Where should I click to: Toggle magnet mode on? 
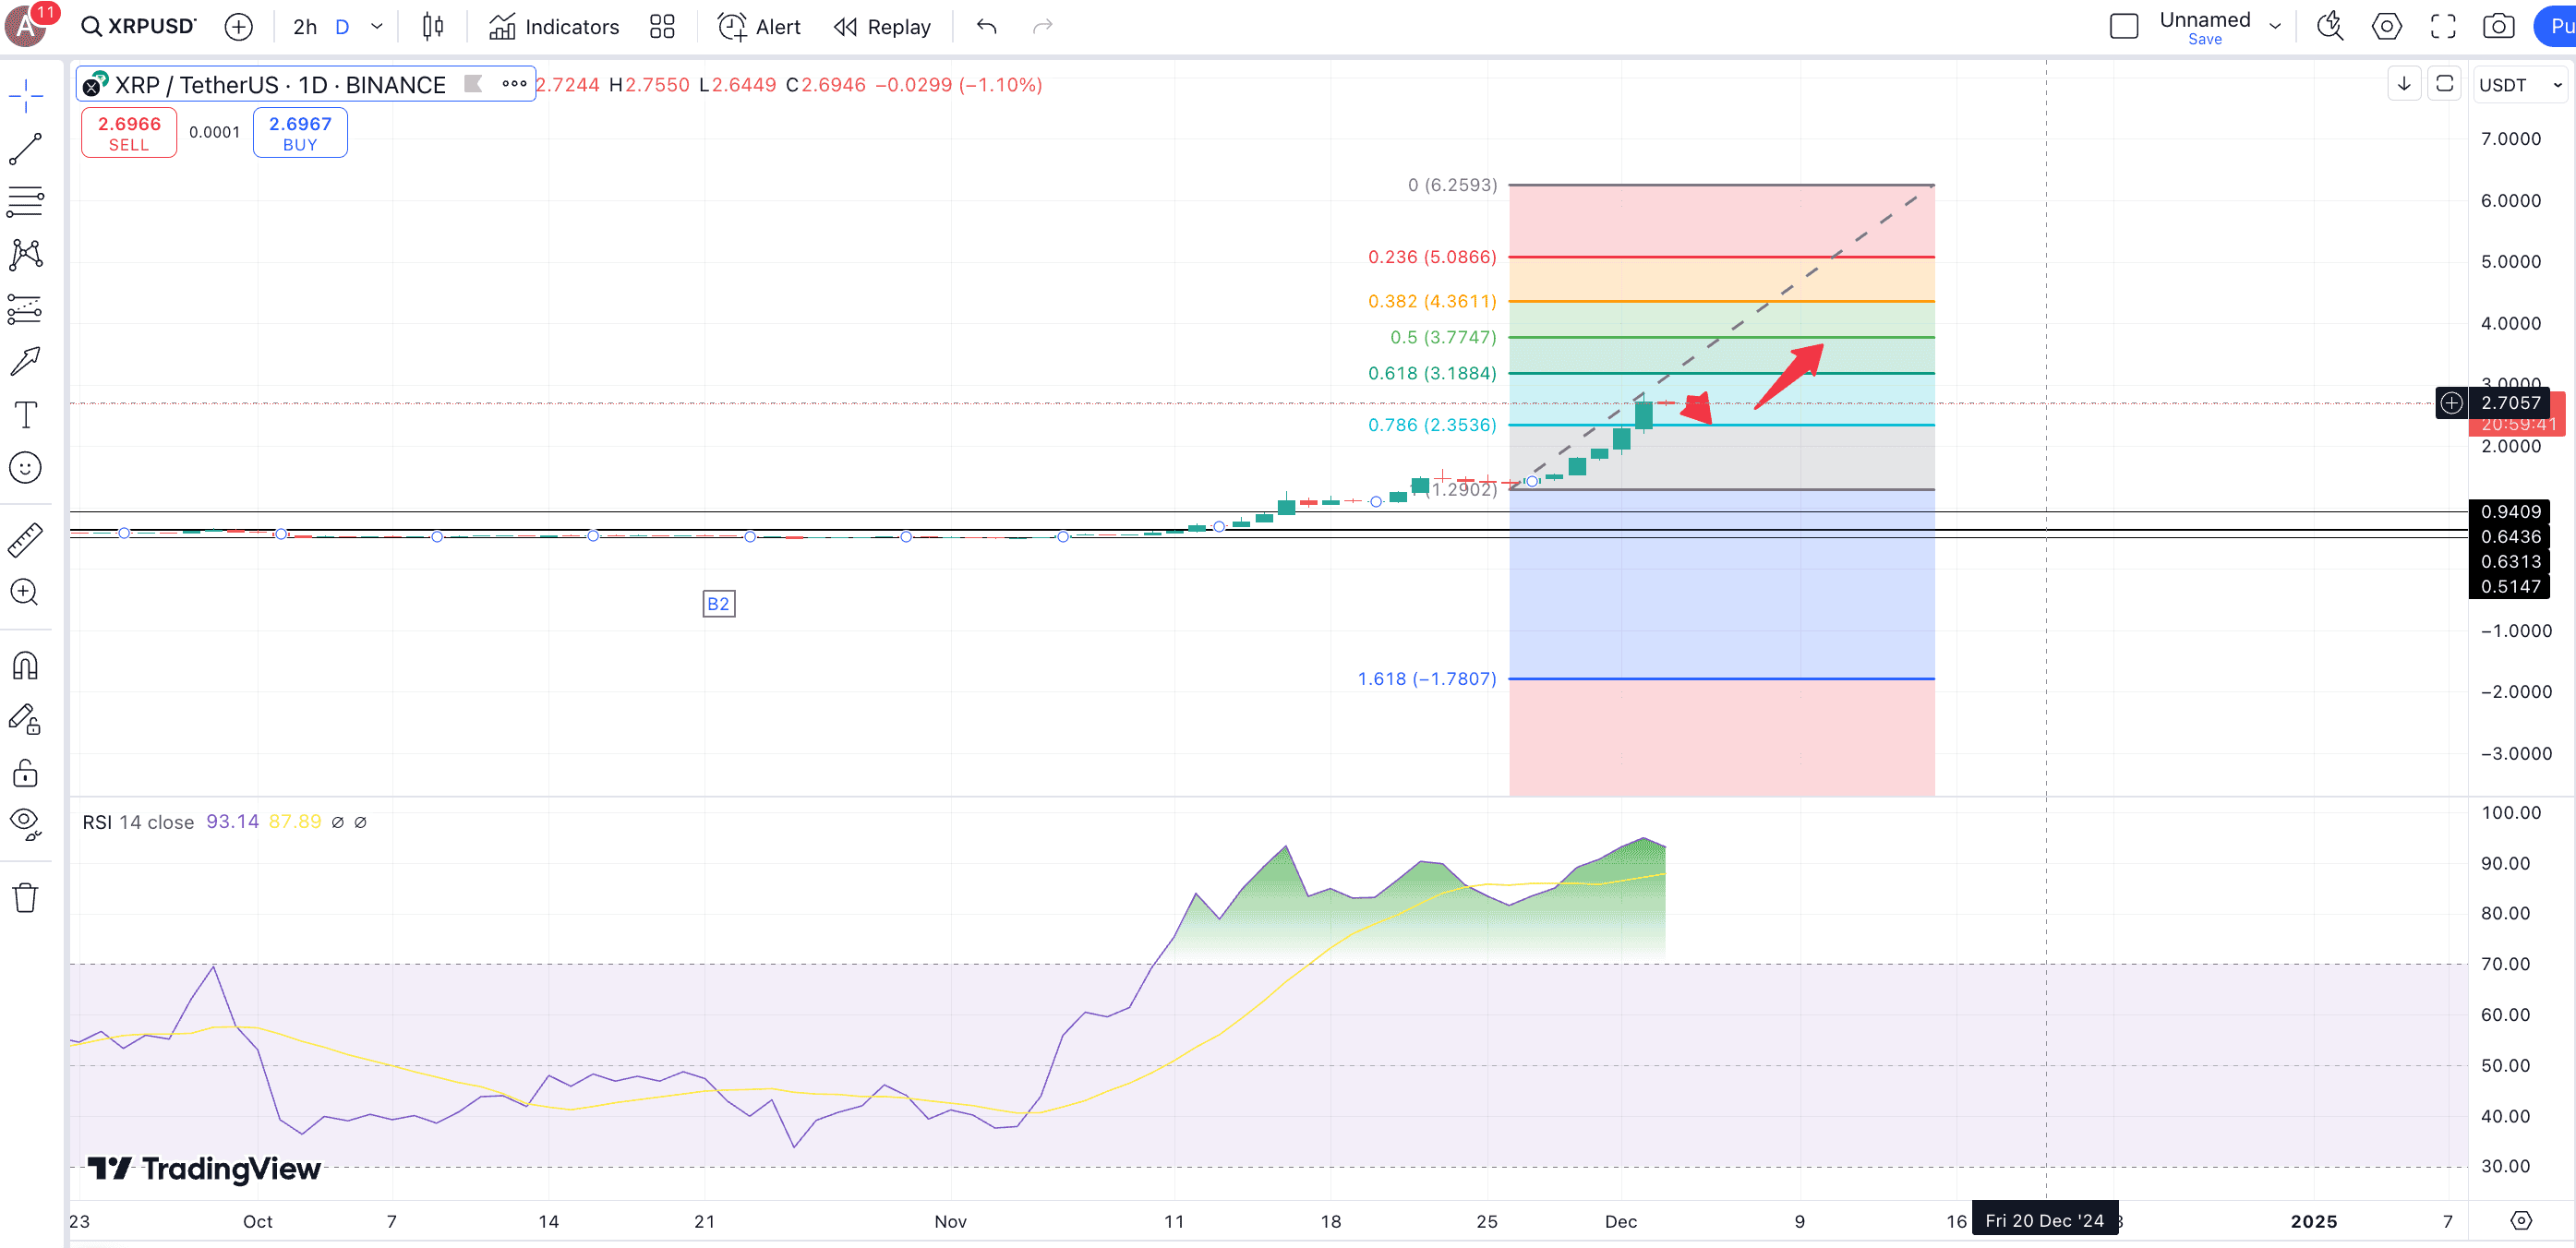(x=25, y=666)
